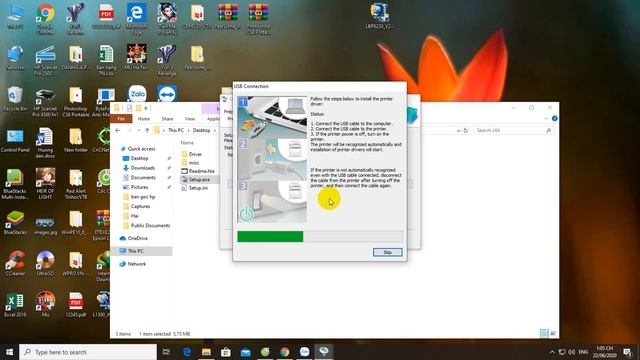640x360 pixels.
Task: Select the Driver folder in file list
Action: pyautogui.click(x=191, y=154)
